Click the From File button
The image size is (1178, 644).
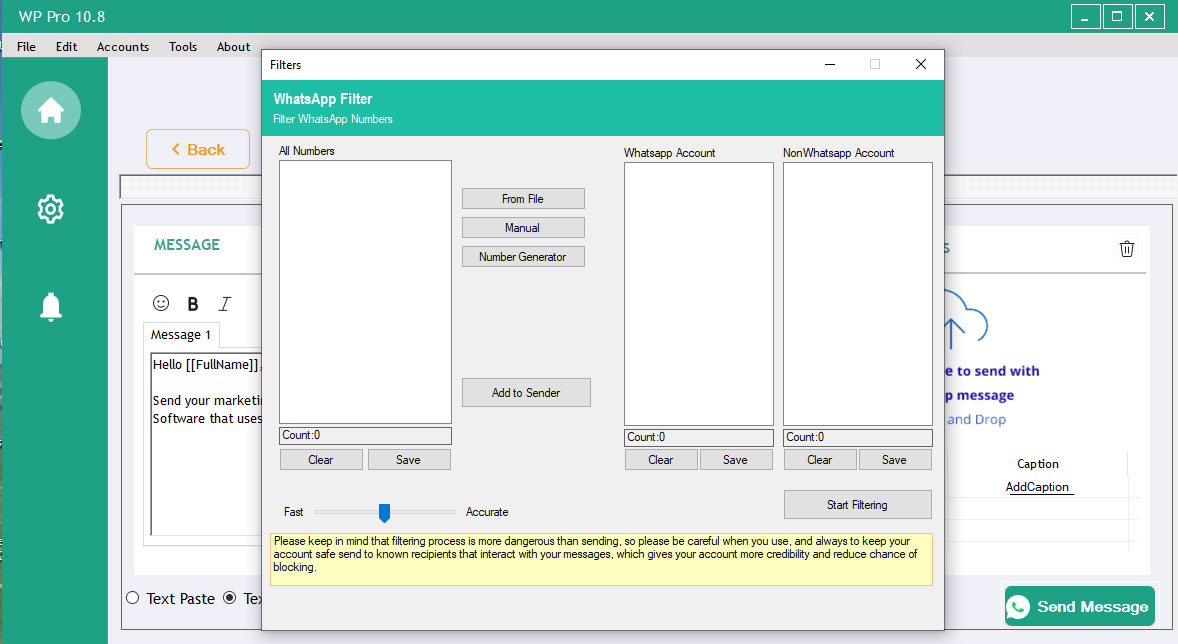click(523, 198)
